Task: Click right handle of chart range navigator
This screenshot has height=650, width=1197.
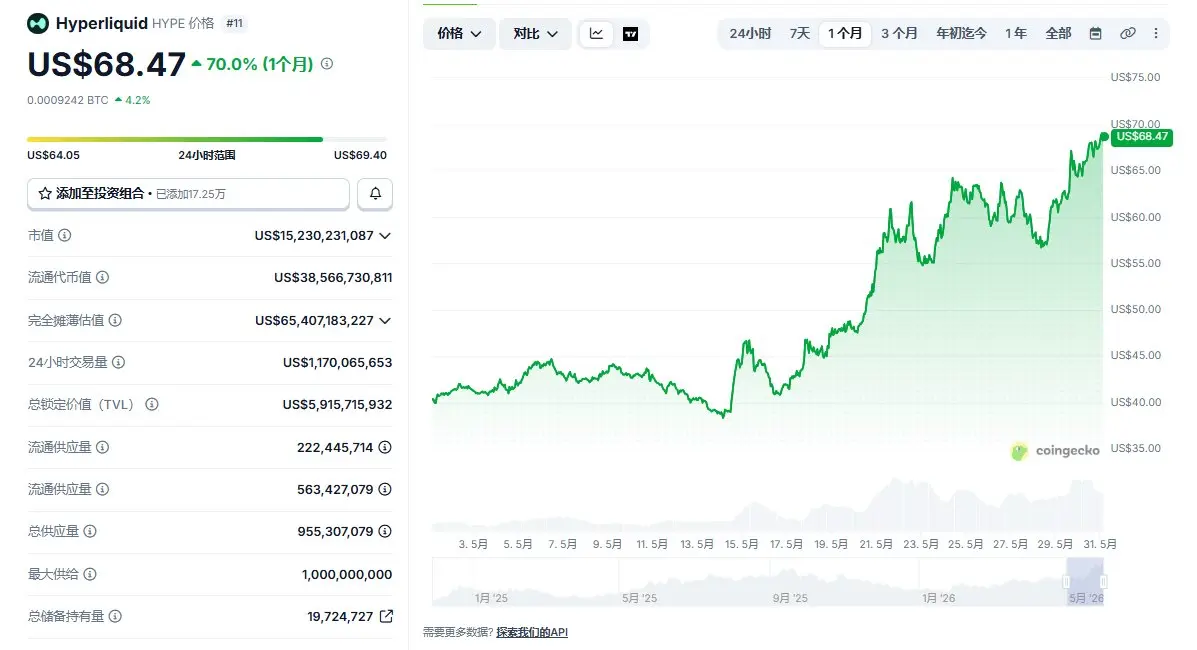Action: 1103,582
